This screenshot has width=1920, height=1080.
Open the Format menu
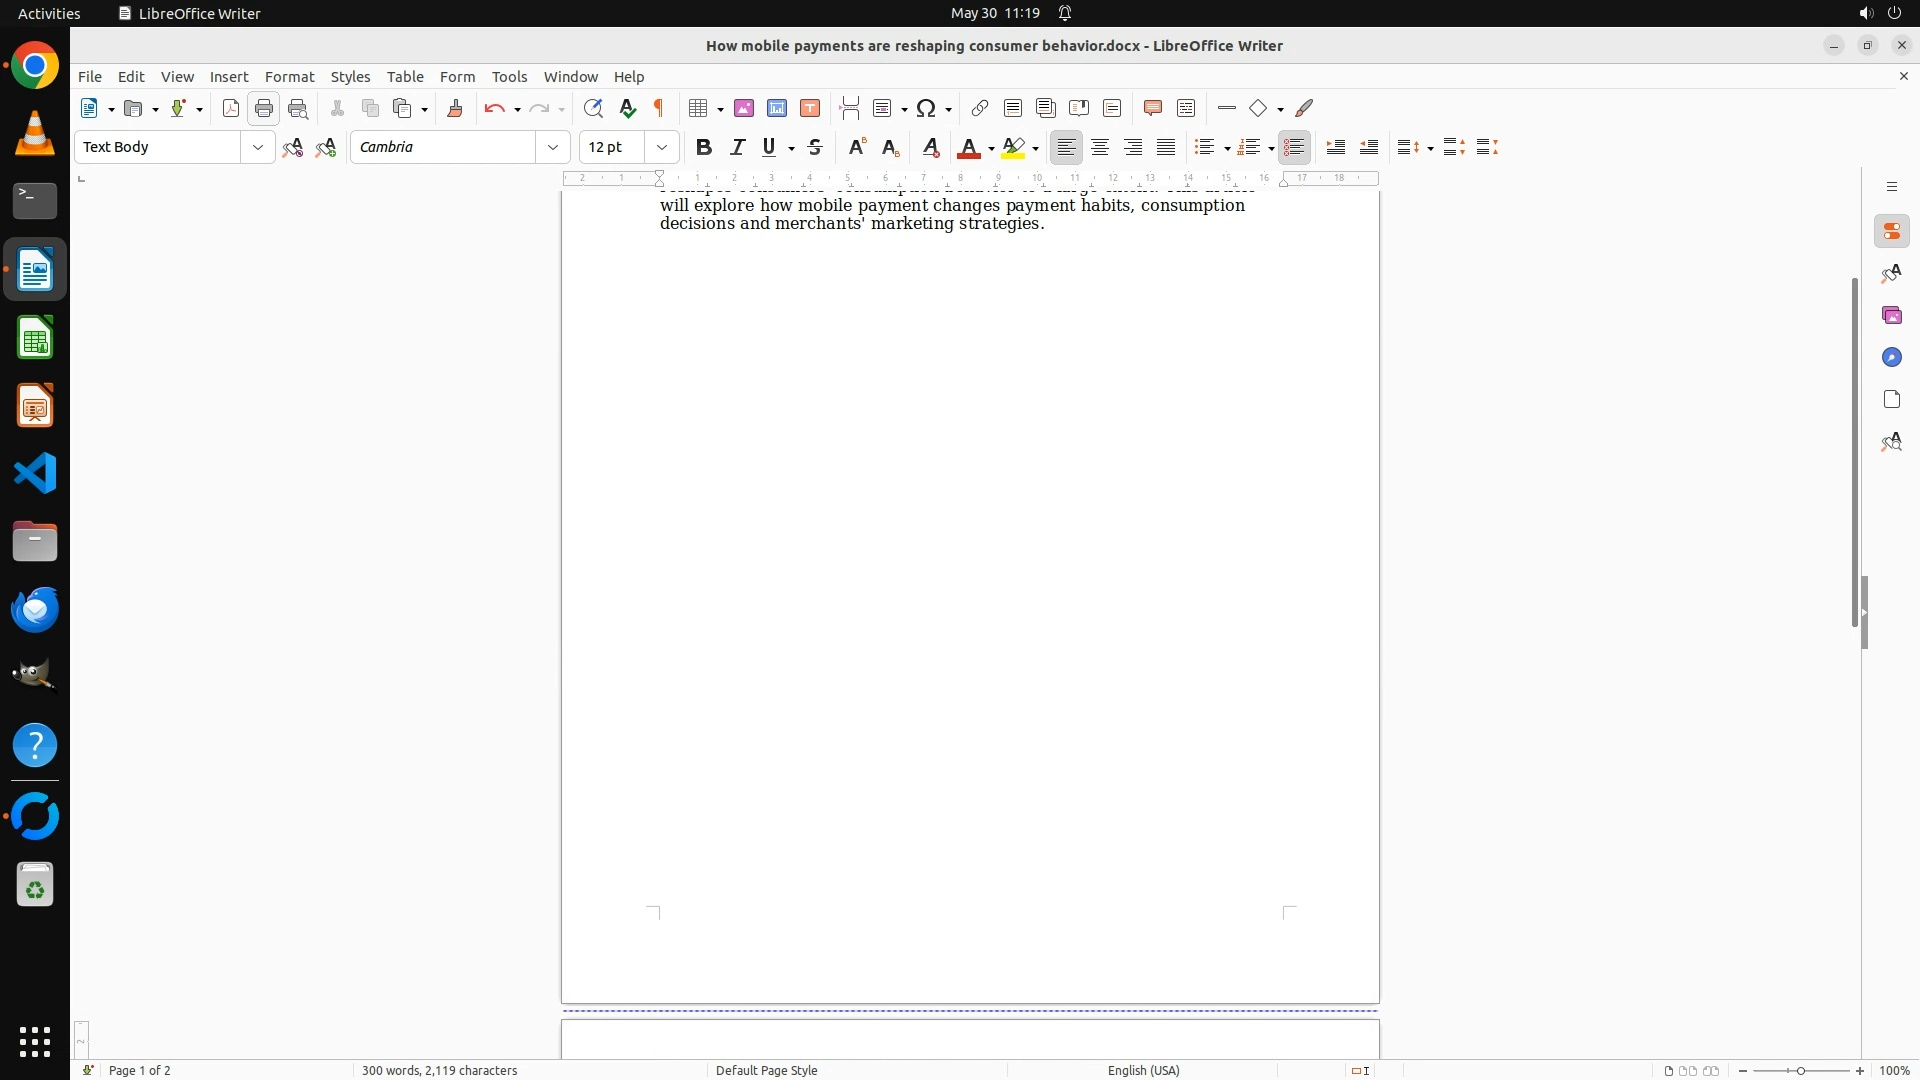tap(289, 77)
